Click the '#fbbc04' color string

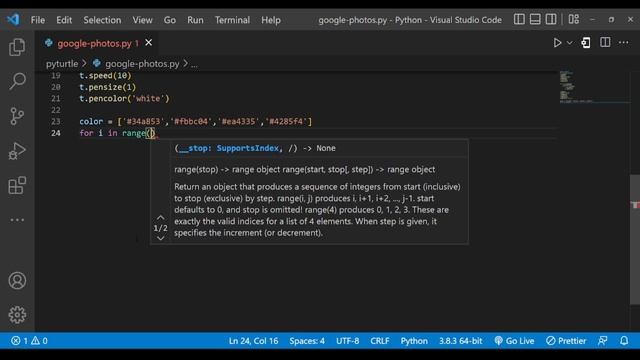[191, 121]
